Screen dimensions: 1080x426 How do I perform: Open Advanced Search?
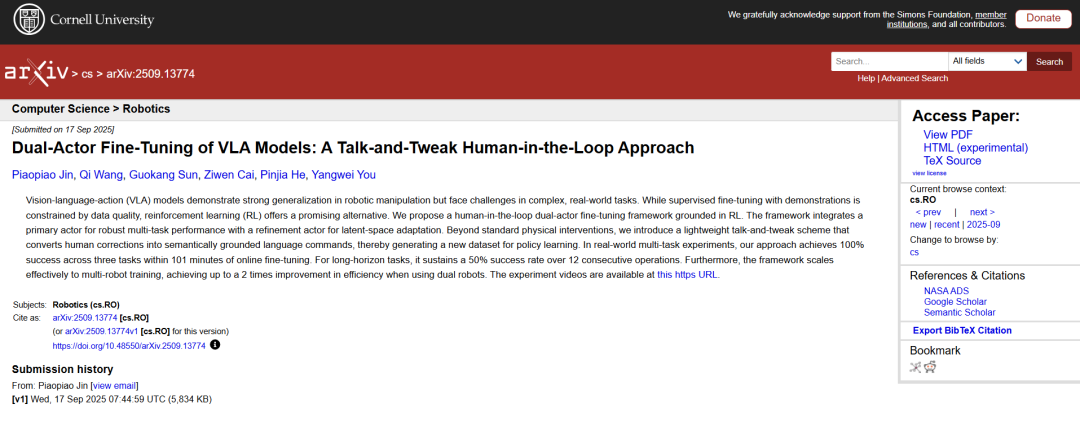click(x=914, y=78)
